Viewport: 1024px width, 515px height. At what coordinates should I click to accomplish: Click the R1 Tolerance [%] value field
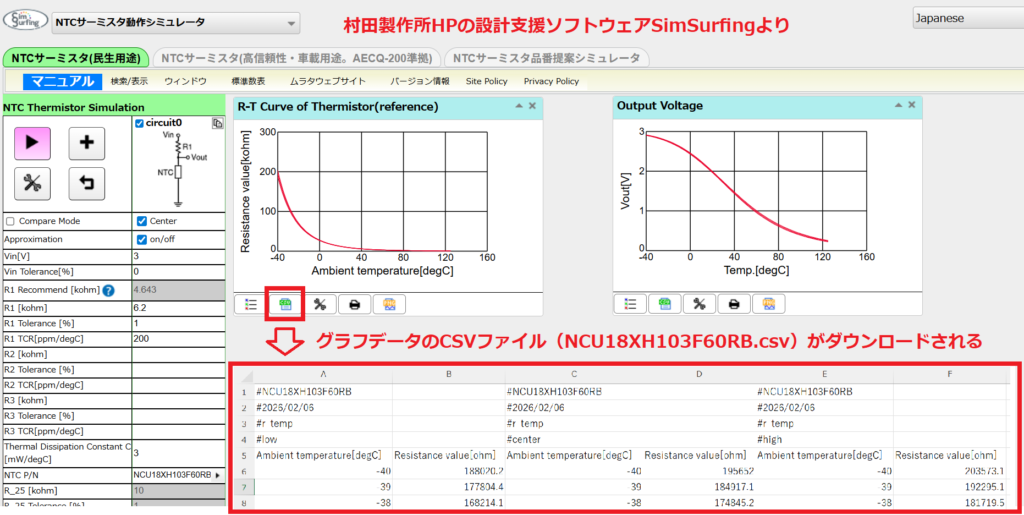coord(178,323)
